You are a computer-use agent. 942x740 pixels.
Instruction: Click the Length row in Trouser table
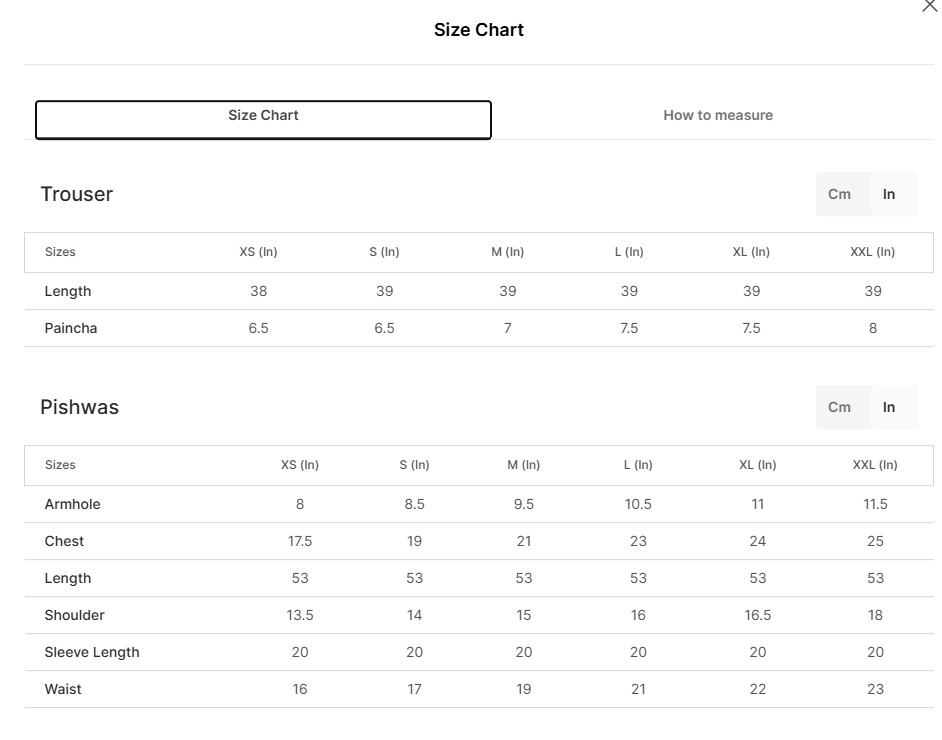coord(68,291)
